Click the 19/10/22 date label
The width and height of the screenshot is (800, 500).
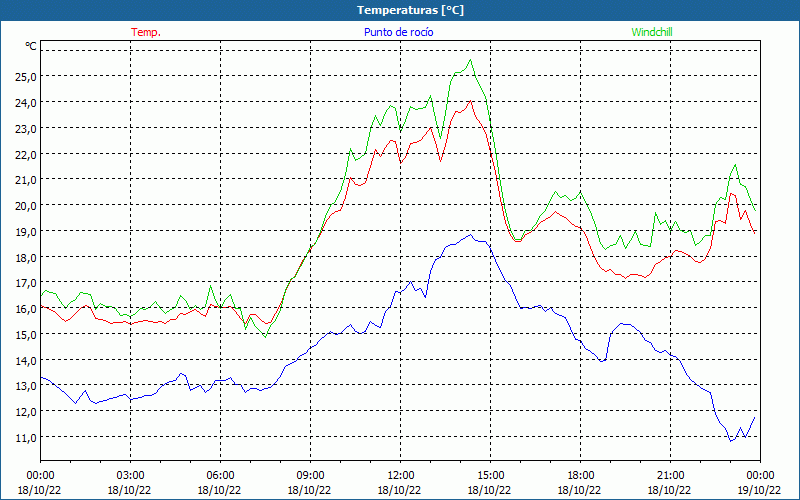point(759,490)
